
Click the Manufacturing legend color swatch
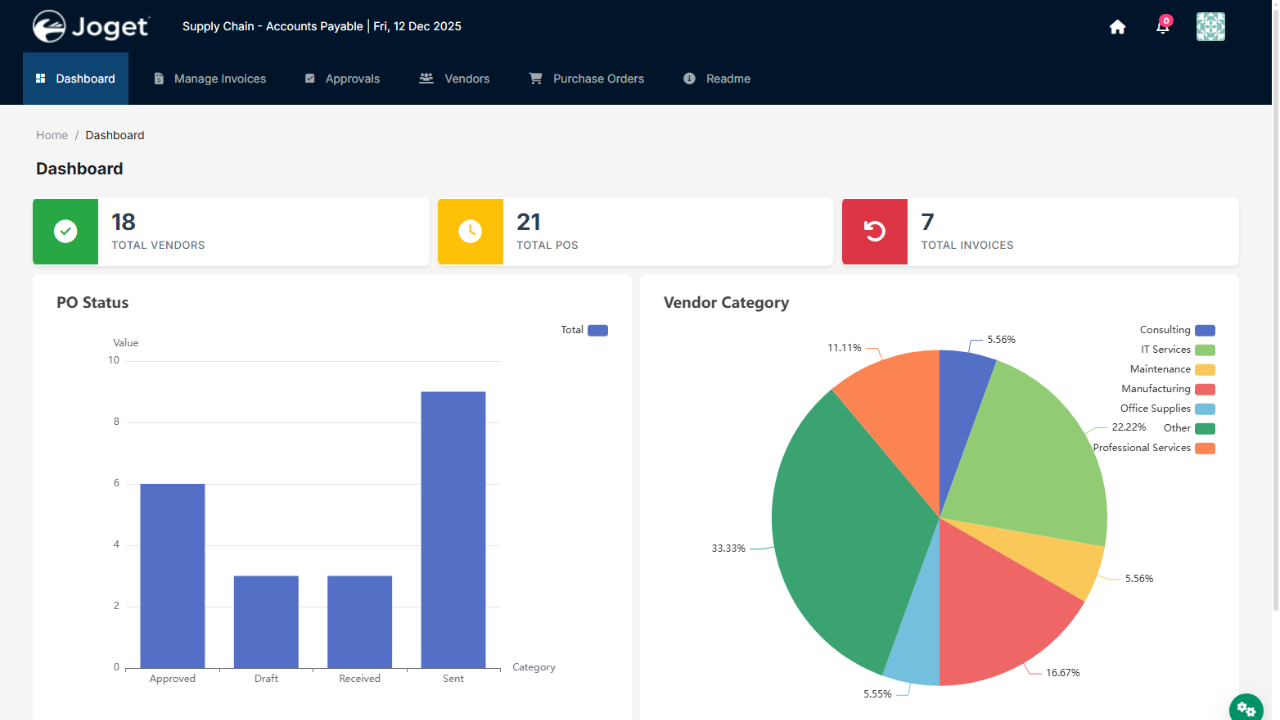click(1205, 389)
